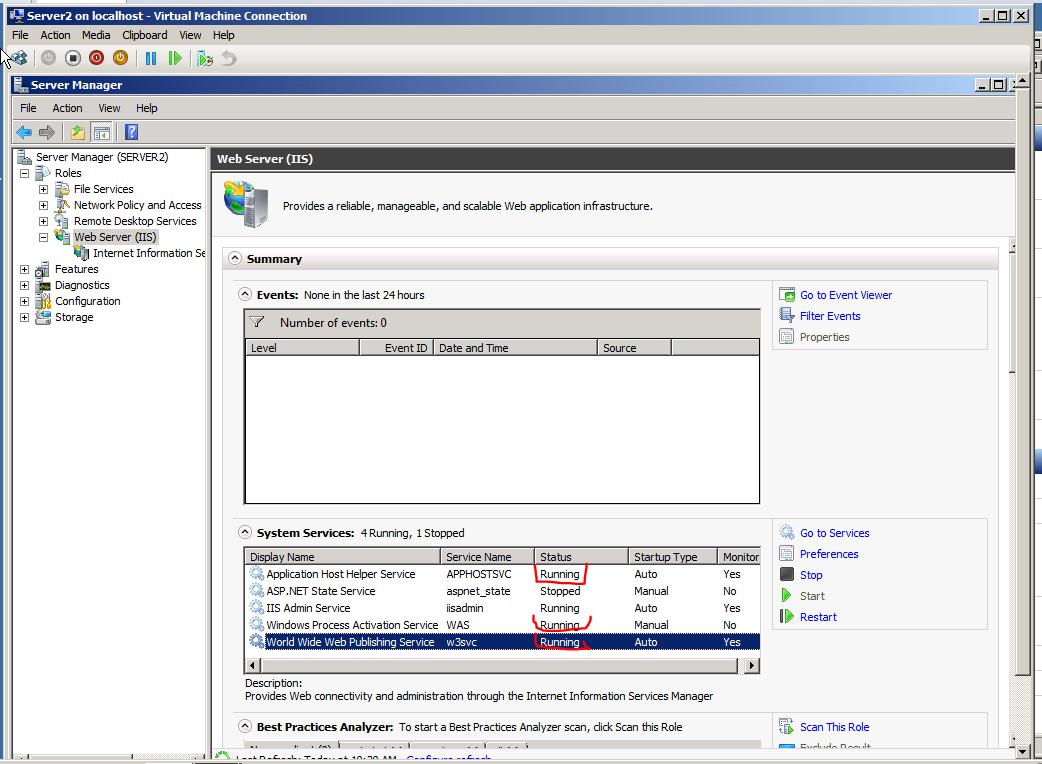Click the Stop link for the service
Viewport: 1042px width, 764px height.
pyautogui.click(x=811, y=575)
